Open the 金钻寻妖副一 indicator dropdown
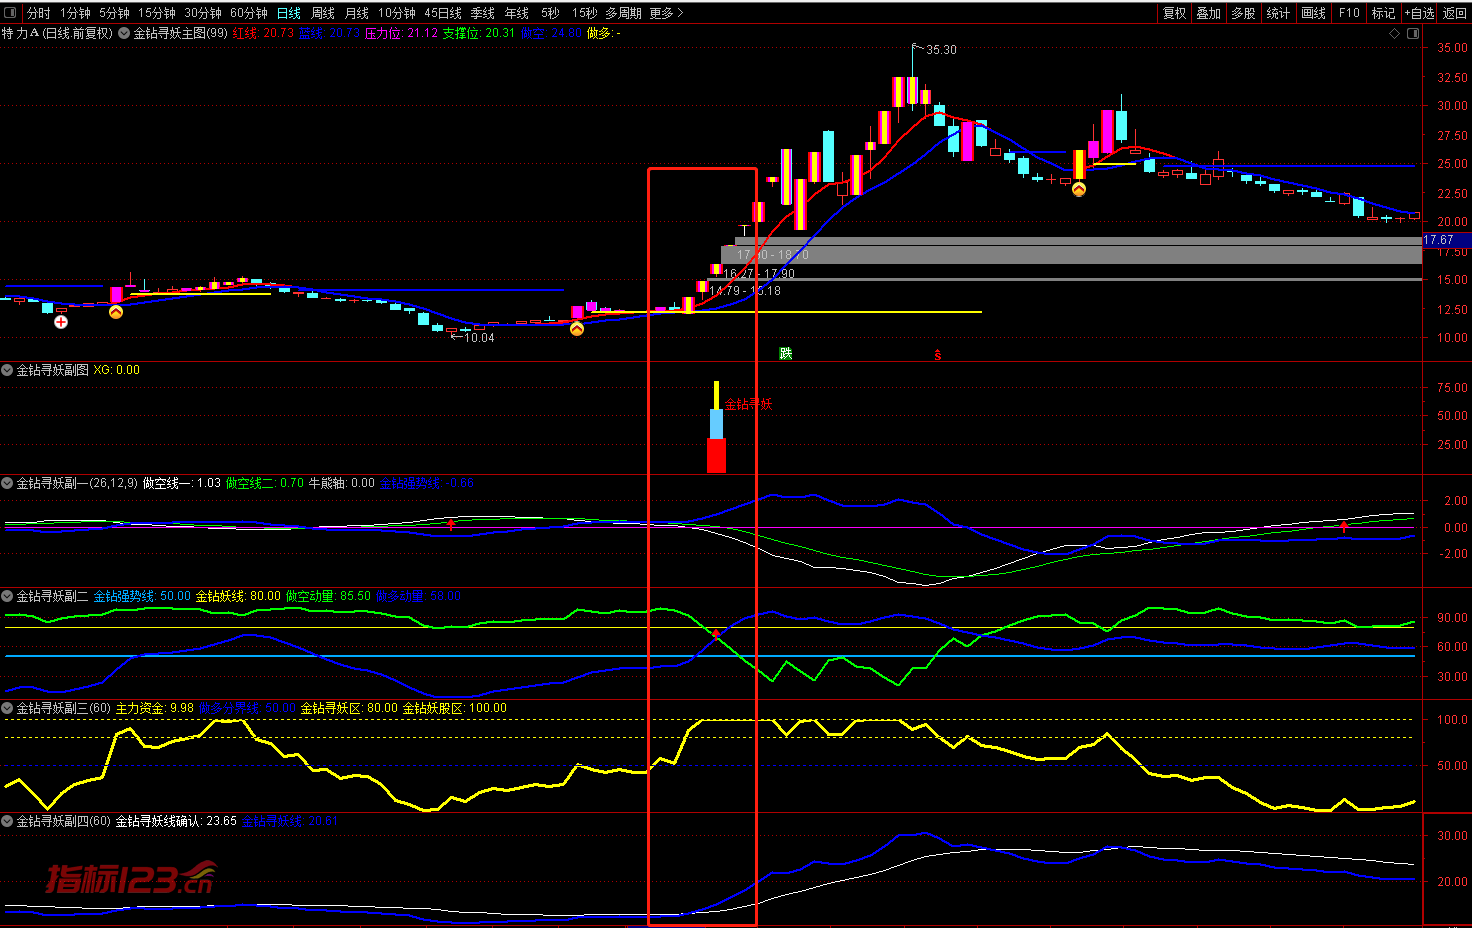Viewport: 1472px width, 928px height. tap(7, 483)
